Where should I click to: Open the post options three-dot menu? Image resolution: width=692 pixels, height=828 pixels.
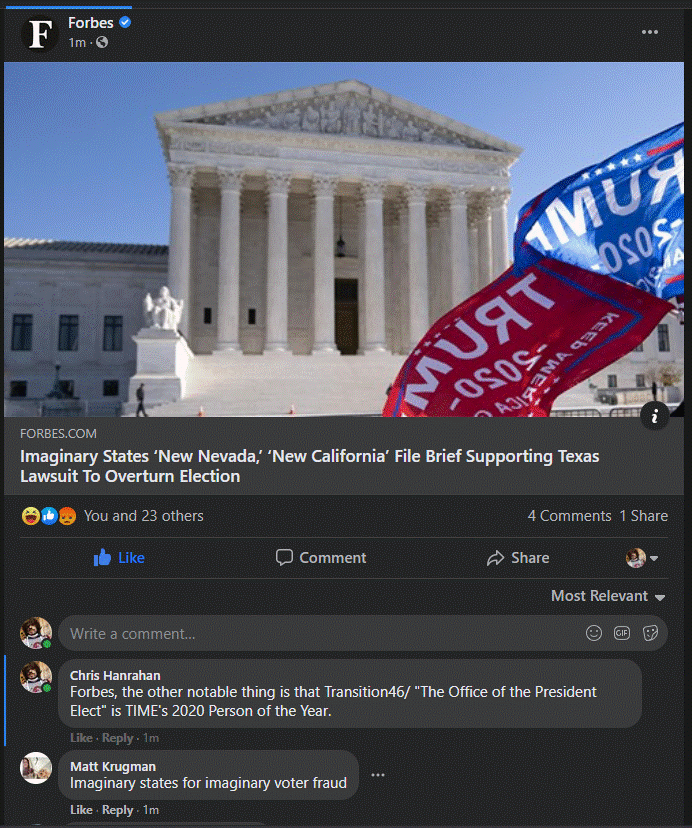click(x=649, y=32)
